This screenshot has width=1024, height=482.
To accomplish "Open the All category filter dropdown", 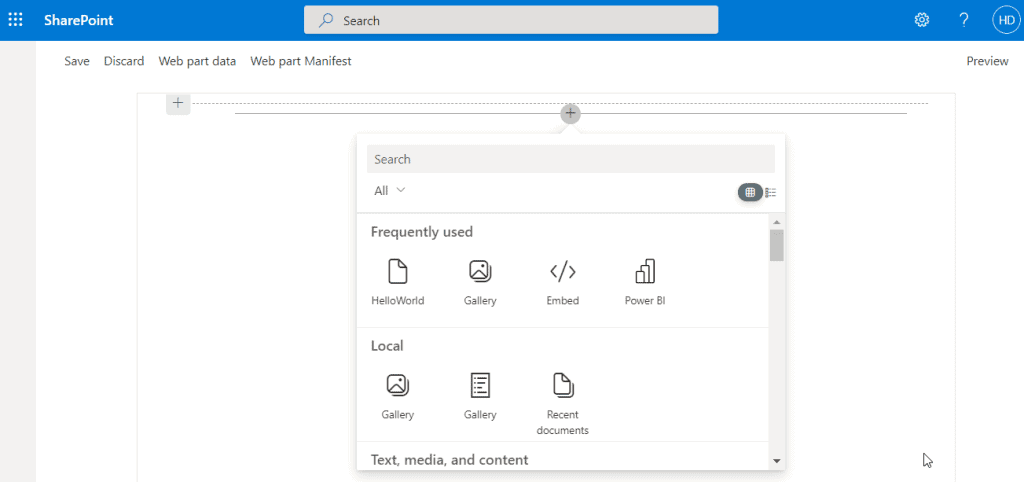I will tap(390, 191).
